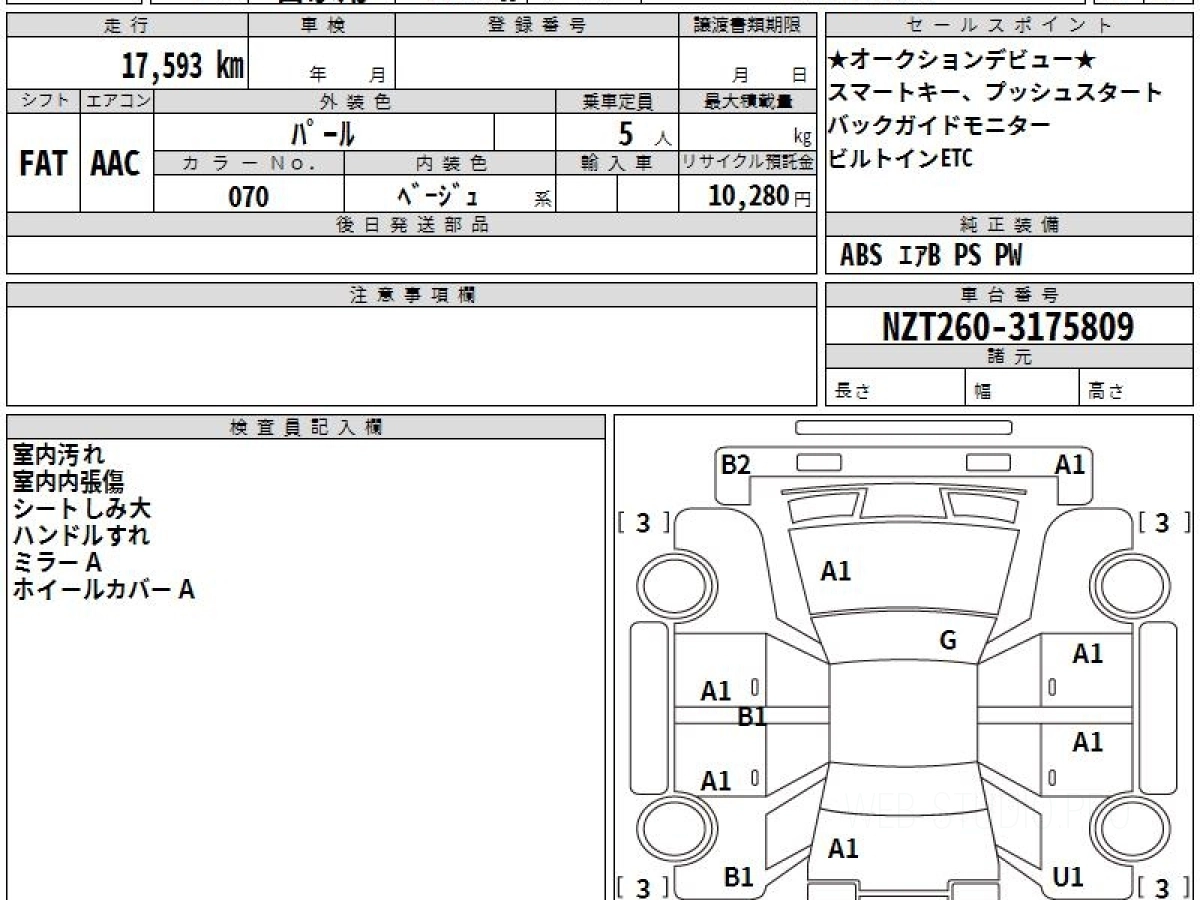Click the バックガイドモニター line
Image resolution: width=1200 pixels, height=900 pixels.
click(x=939, y=126)
